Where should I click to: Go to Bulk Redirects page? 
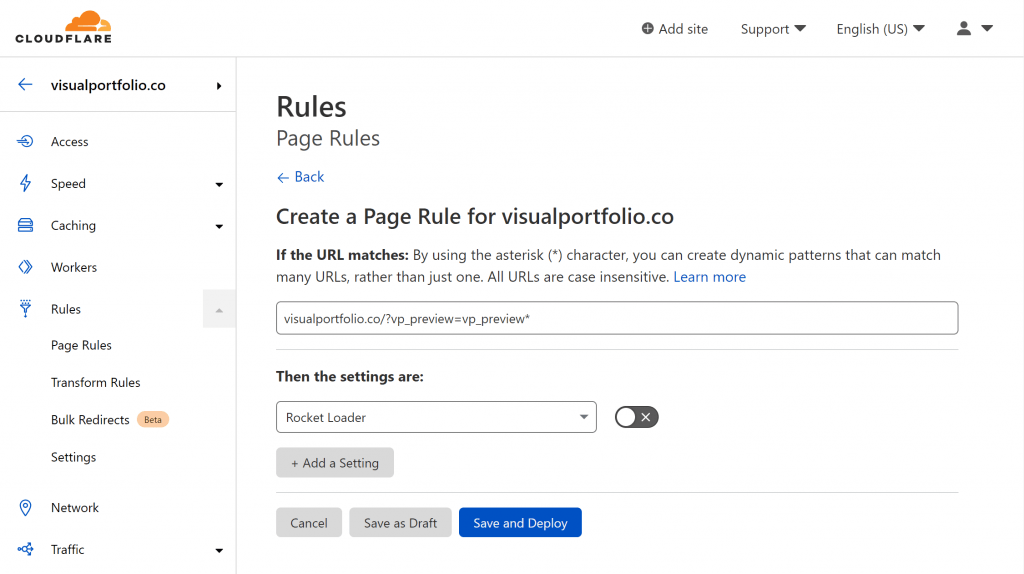point(90,420)
